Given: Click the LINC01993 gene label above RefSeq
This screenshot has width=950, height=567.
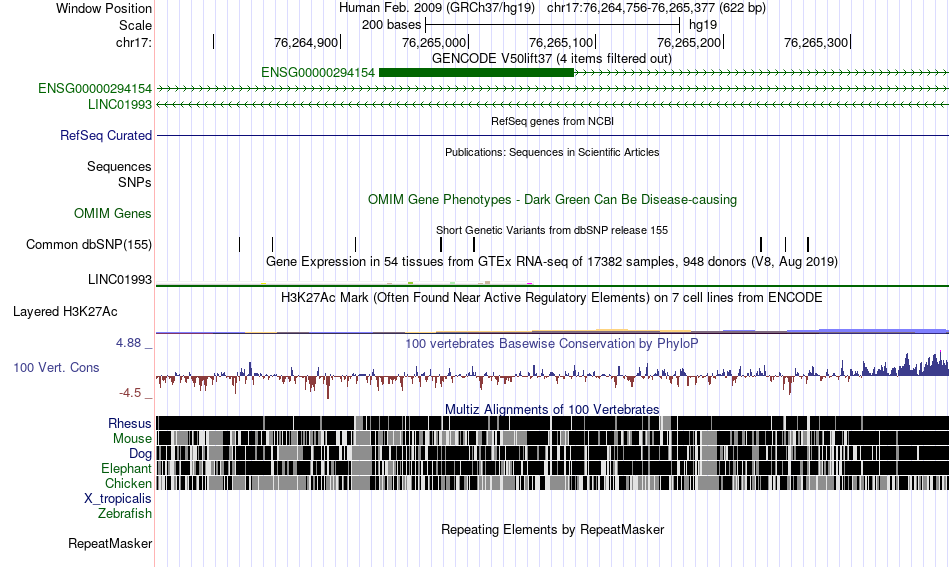Looking at the screenshot, I should click(120, 104).
